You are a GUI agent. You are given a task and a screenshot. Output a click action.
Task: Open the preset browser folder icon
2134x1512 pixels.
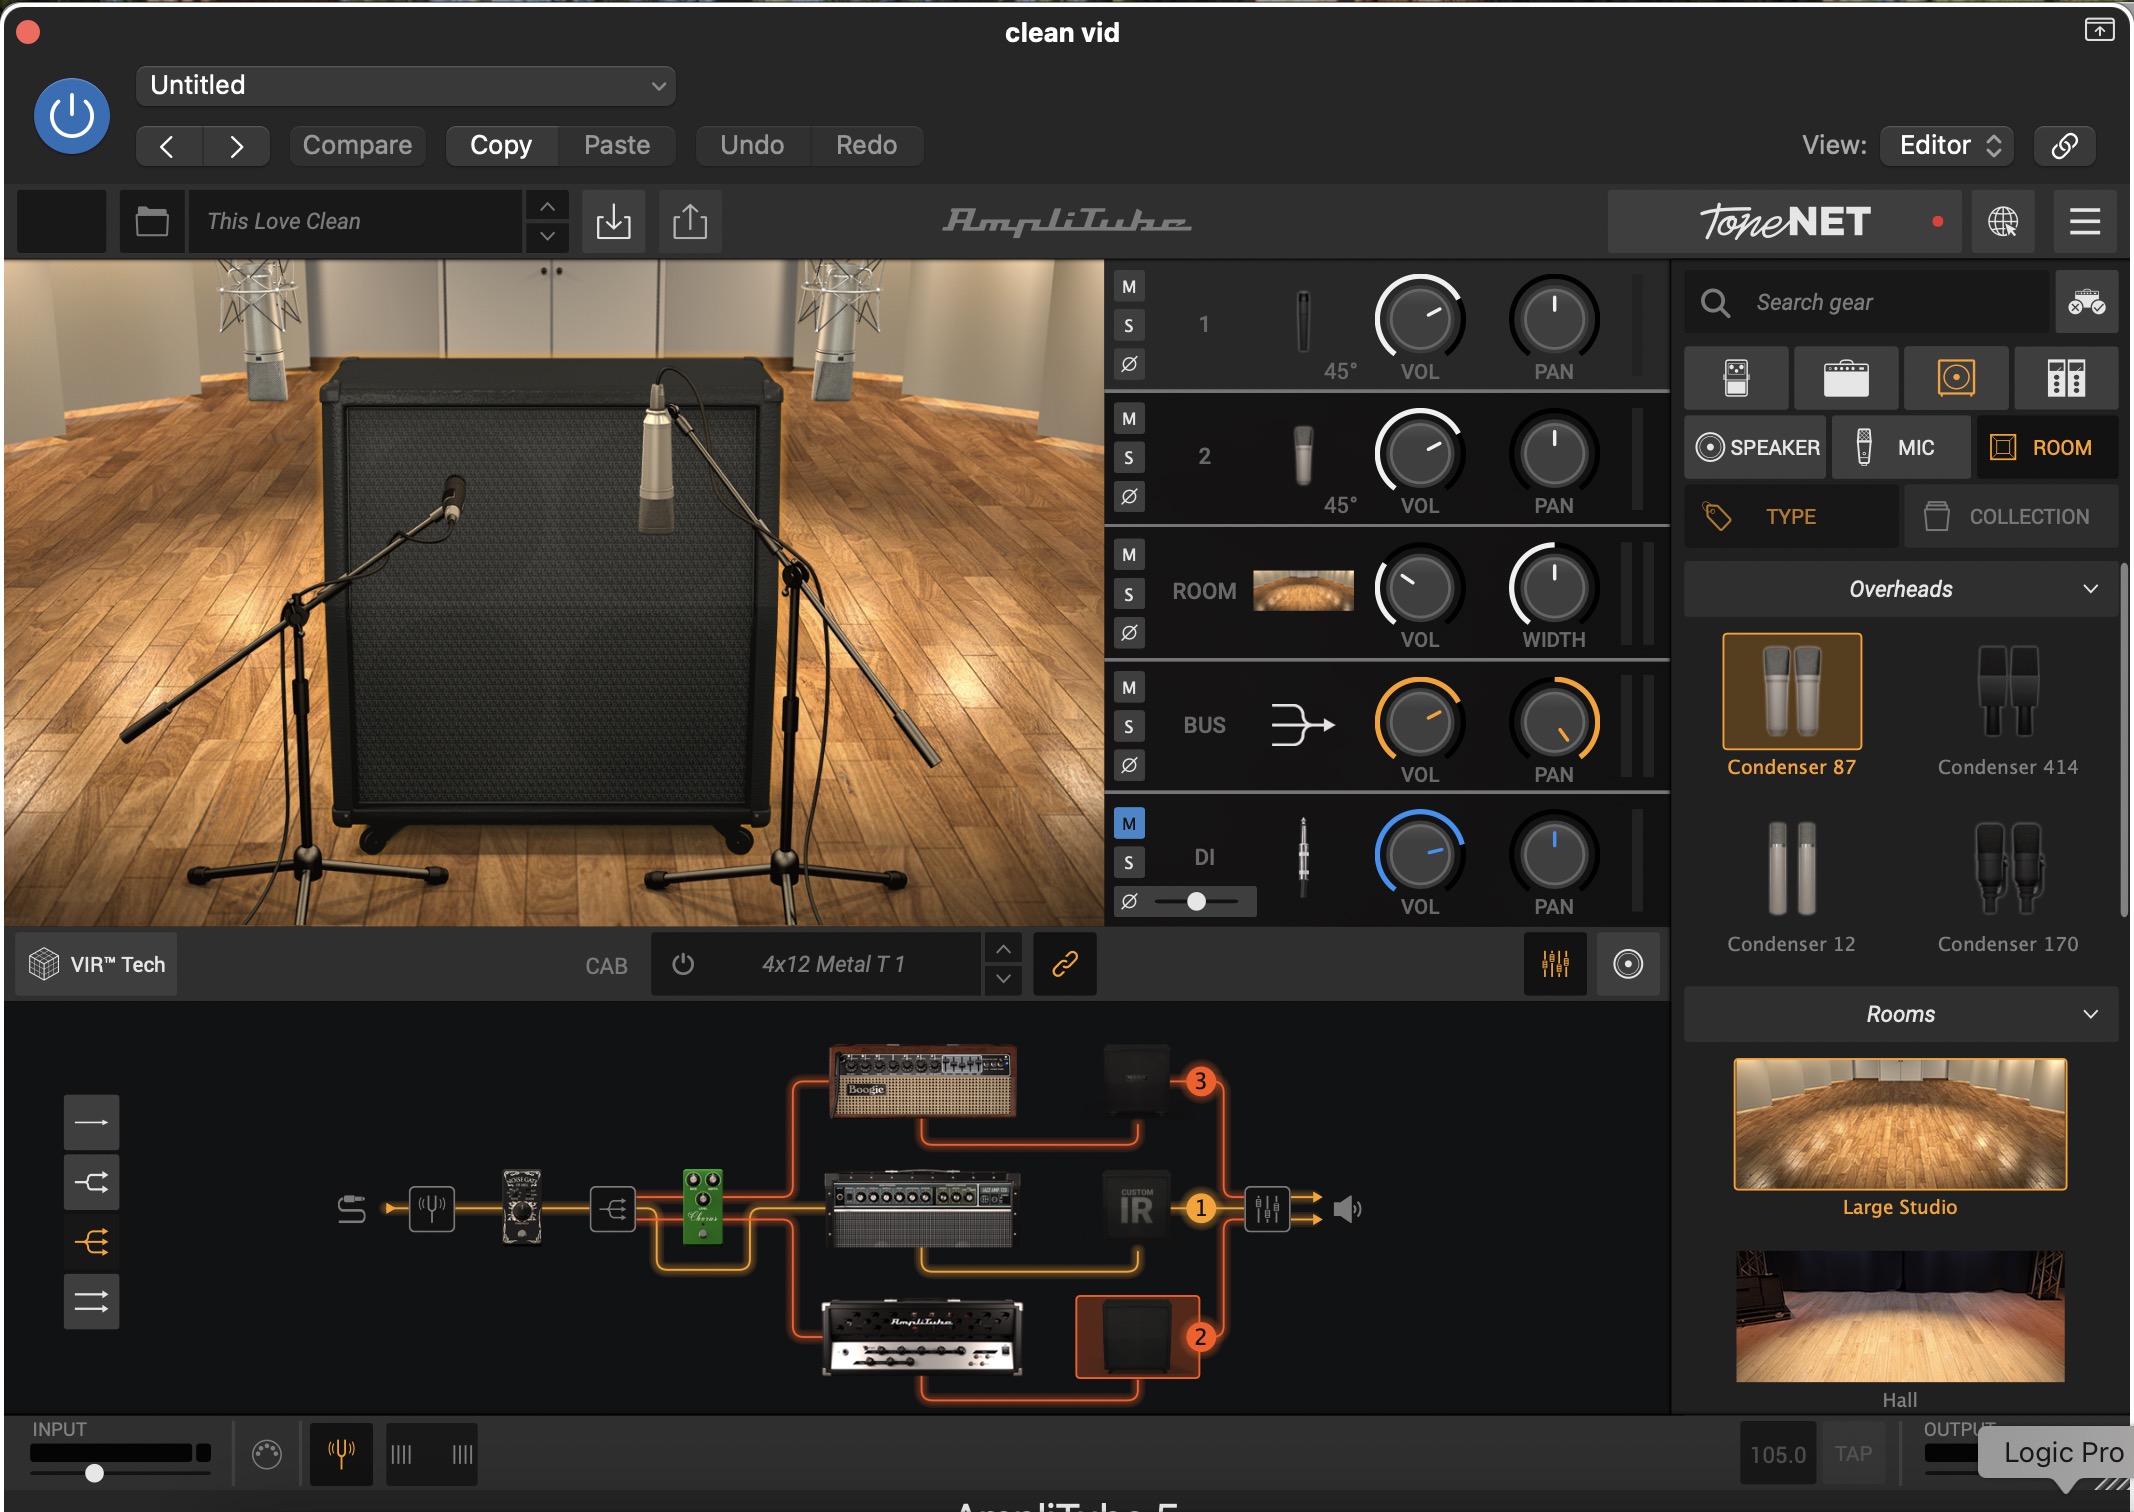(152, 221)
